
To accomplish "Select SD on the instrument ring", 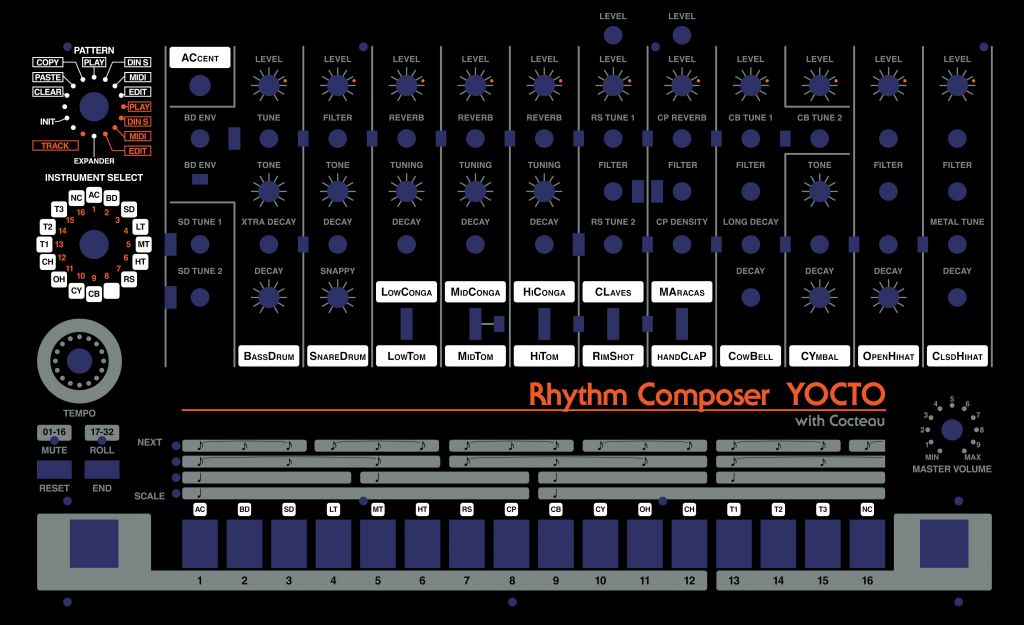I will (x=129, y=209).
